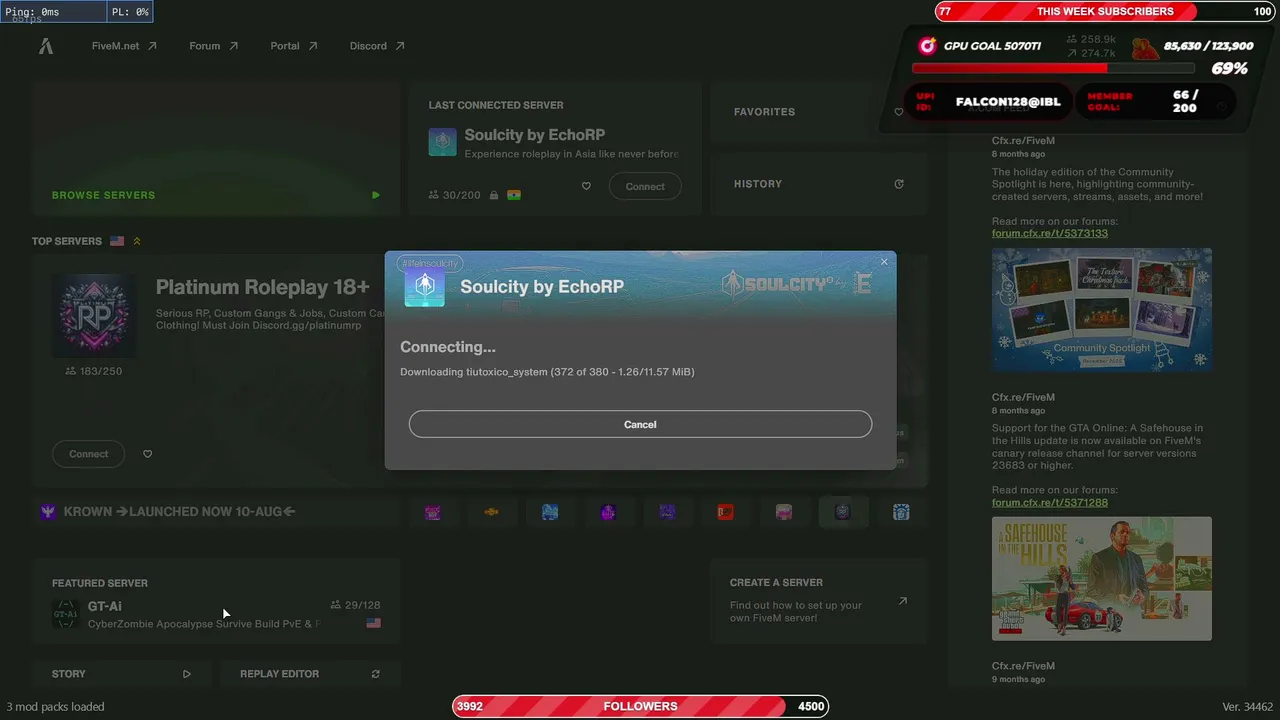The height and width of the screenshot is (720, 1280).
Task: Click the Ver. 34462 version label
Action: (x=1248, y=707)
